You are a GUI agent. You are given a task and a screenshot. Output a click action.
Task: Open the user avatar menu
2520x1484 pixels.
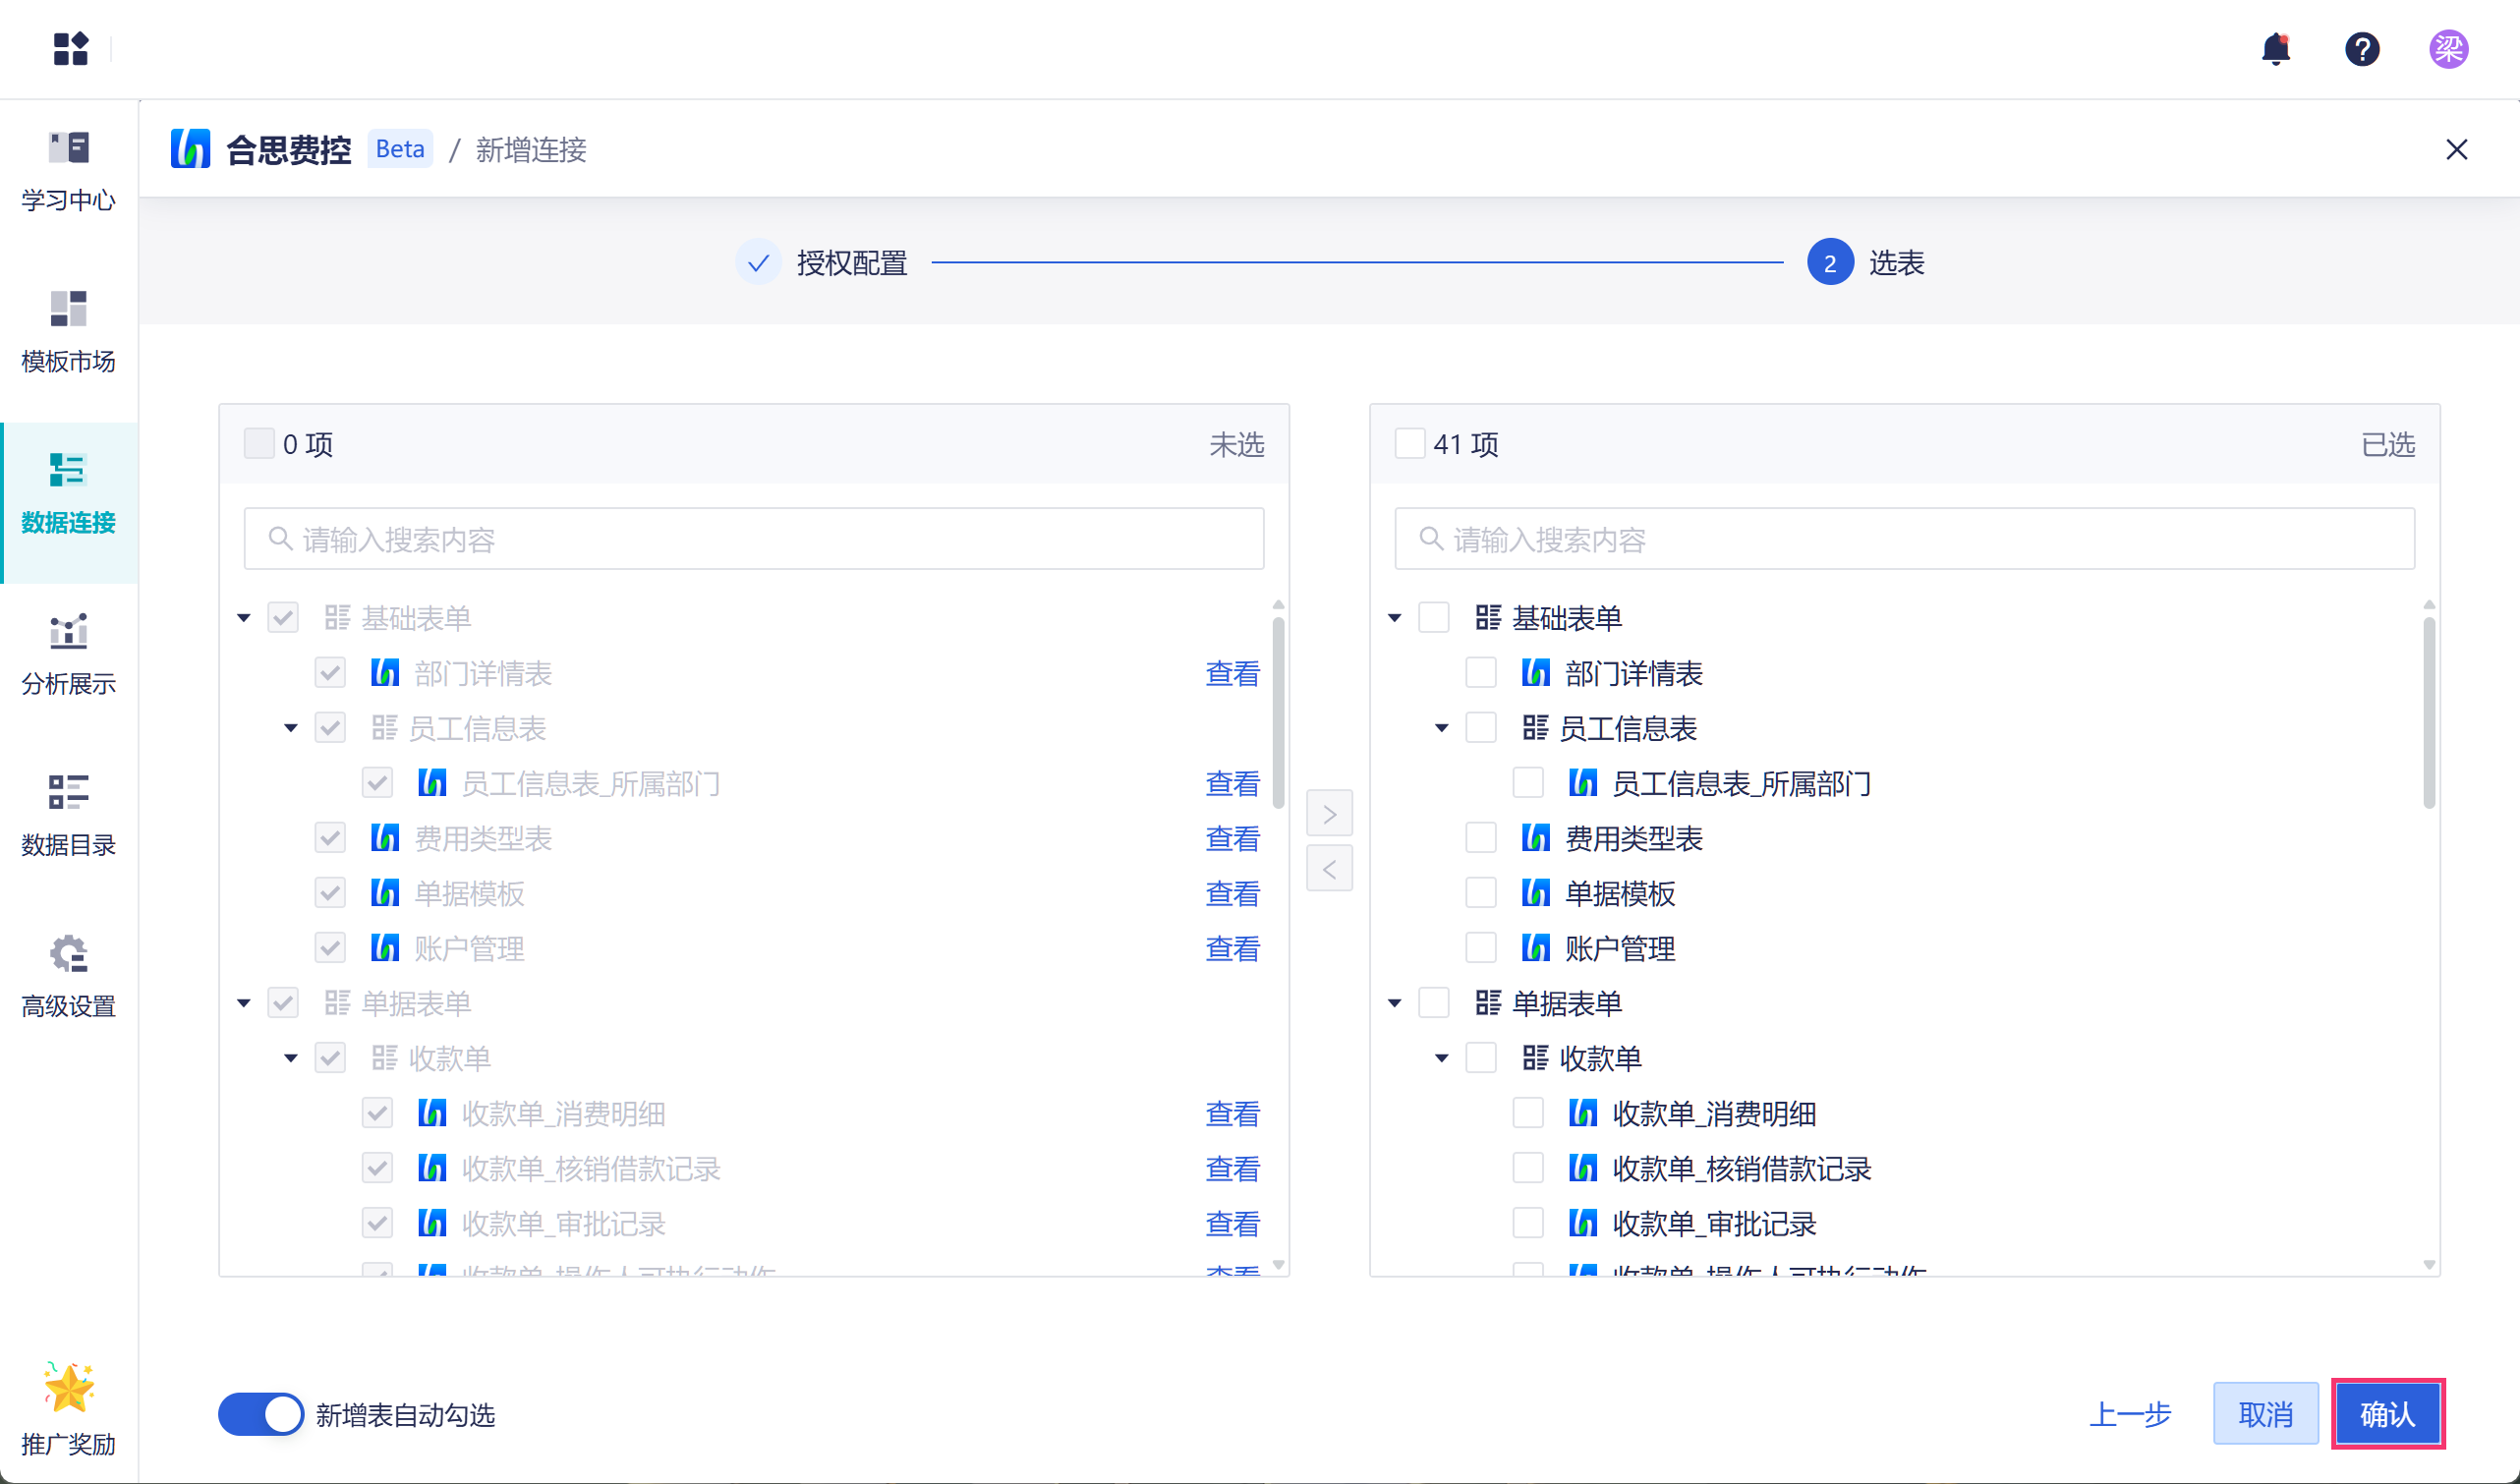pyautogui.click(x=2448, y=48)
